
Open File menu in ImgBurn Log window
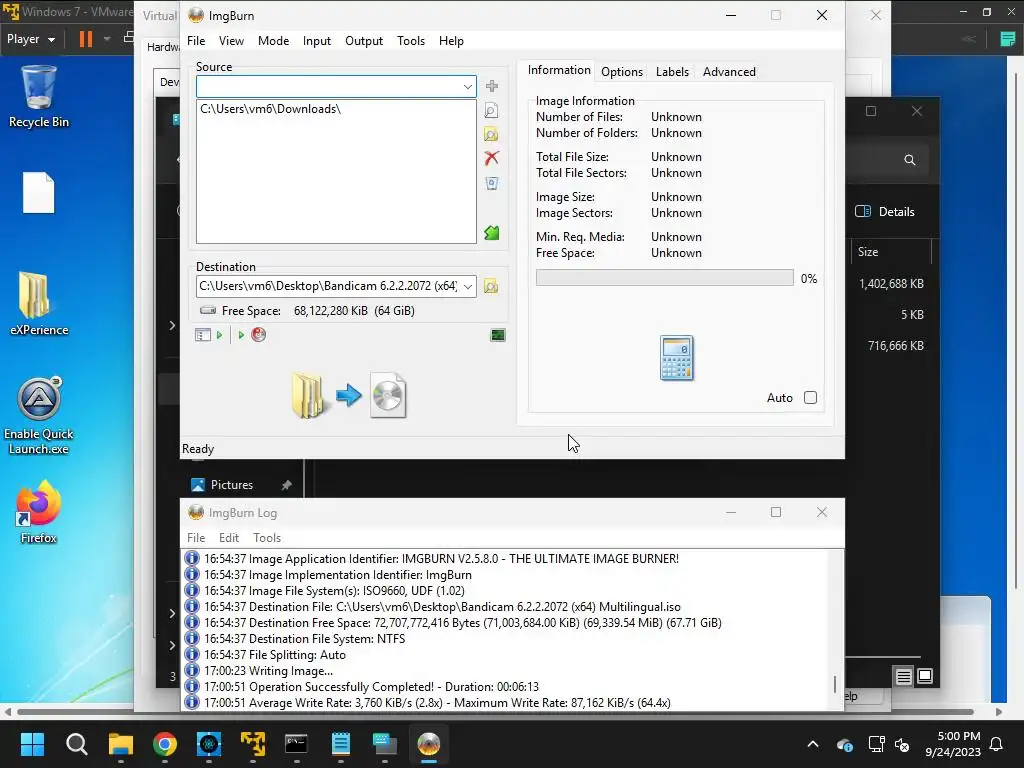tap(196, 537)
